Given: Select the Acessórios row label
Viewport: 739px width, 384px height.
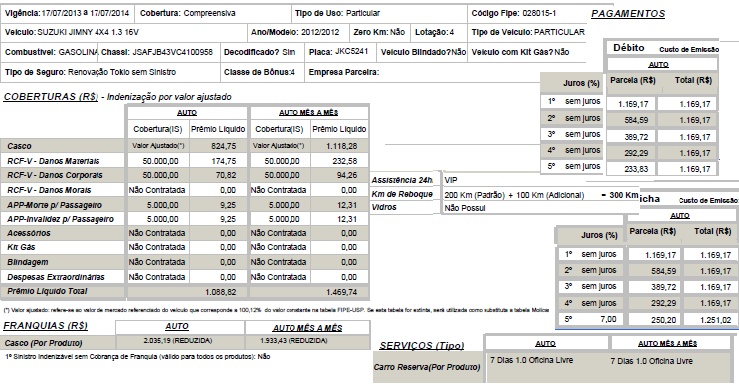Looking at the screenshot, I should point(29,233).
